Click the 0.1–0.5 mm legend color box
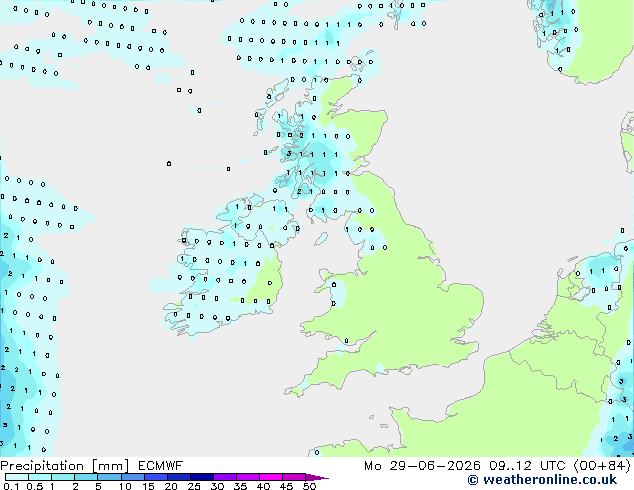This screenshot has height=490, width=634. pyautogui.click(x=17, y=477)
